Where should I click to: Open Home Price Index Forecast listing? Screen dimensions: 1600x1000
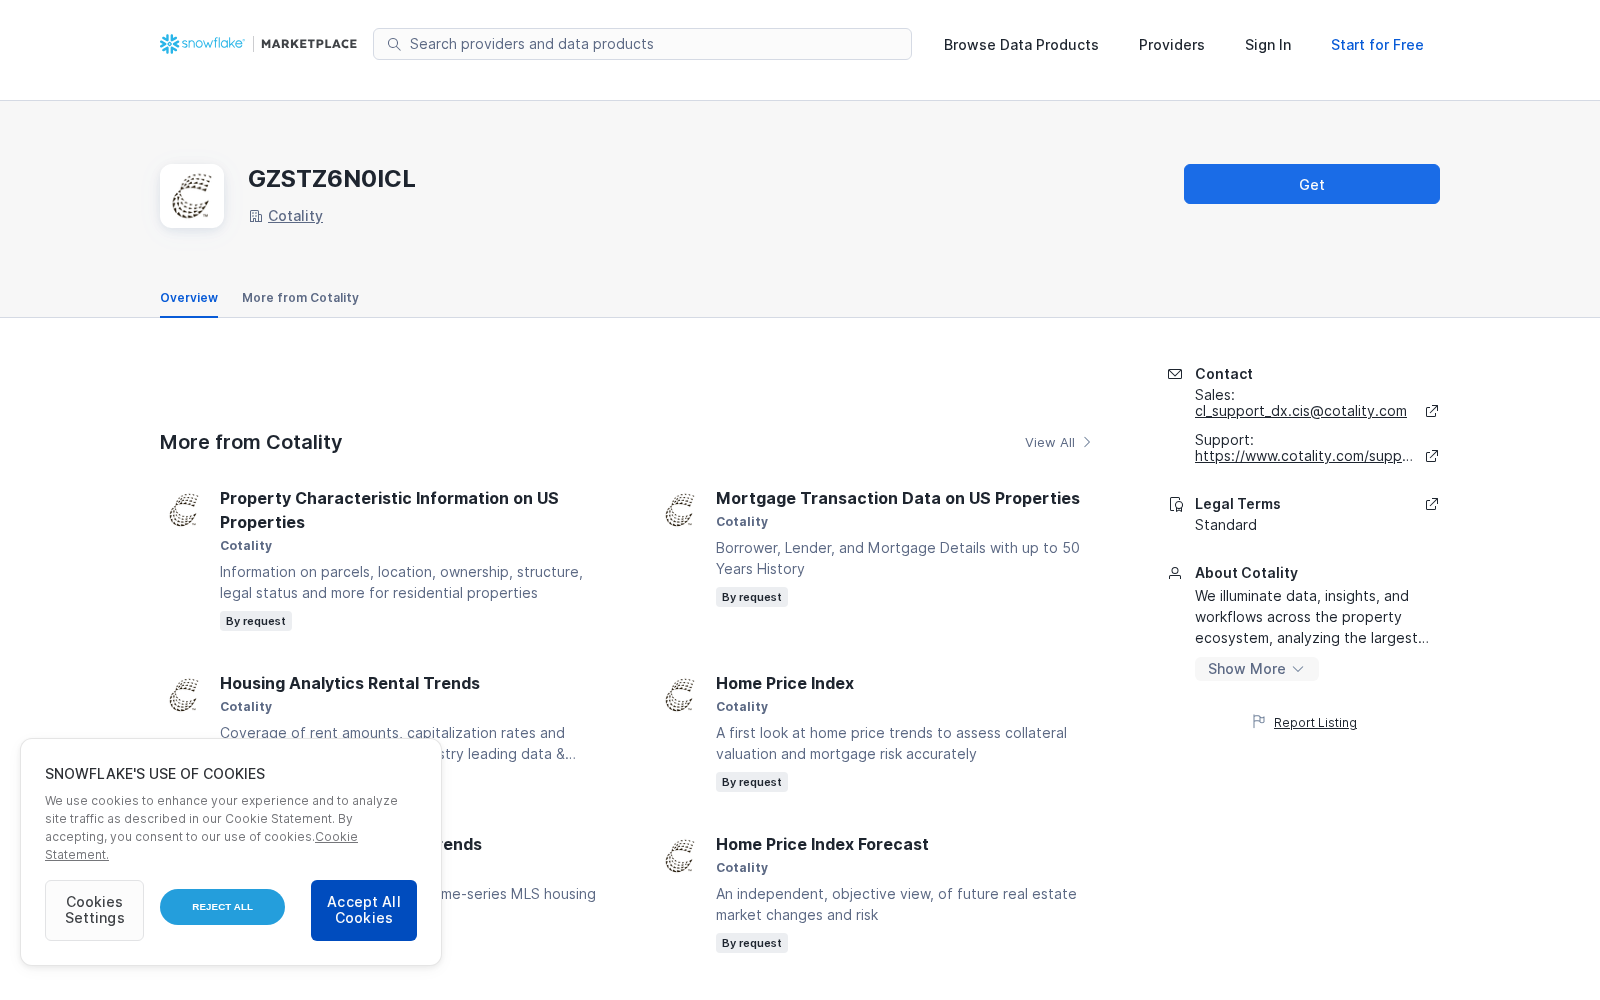click(x=822, y=844)
